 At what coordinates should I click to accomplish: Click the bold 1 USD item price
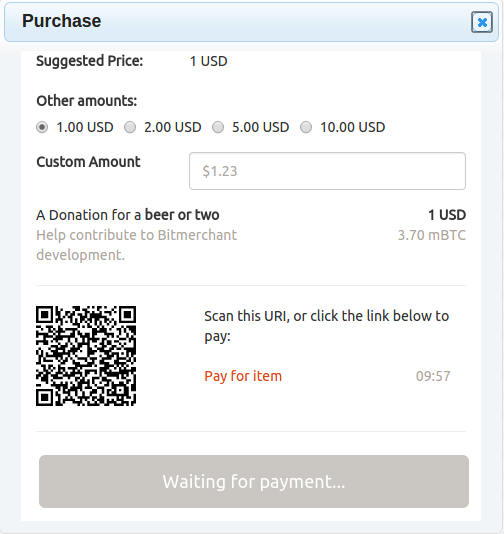click(447, 215)
